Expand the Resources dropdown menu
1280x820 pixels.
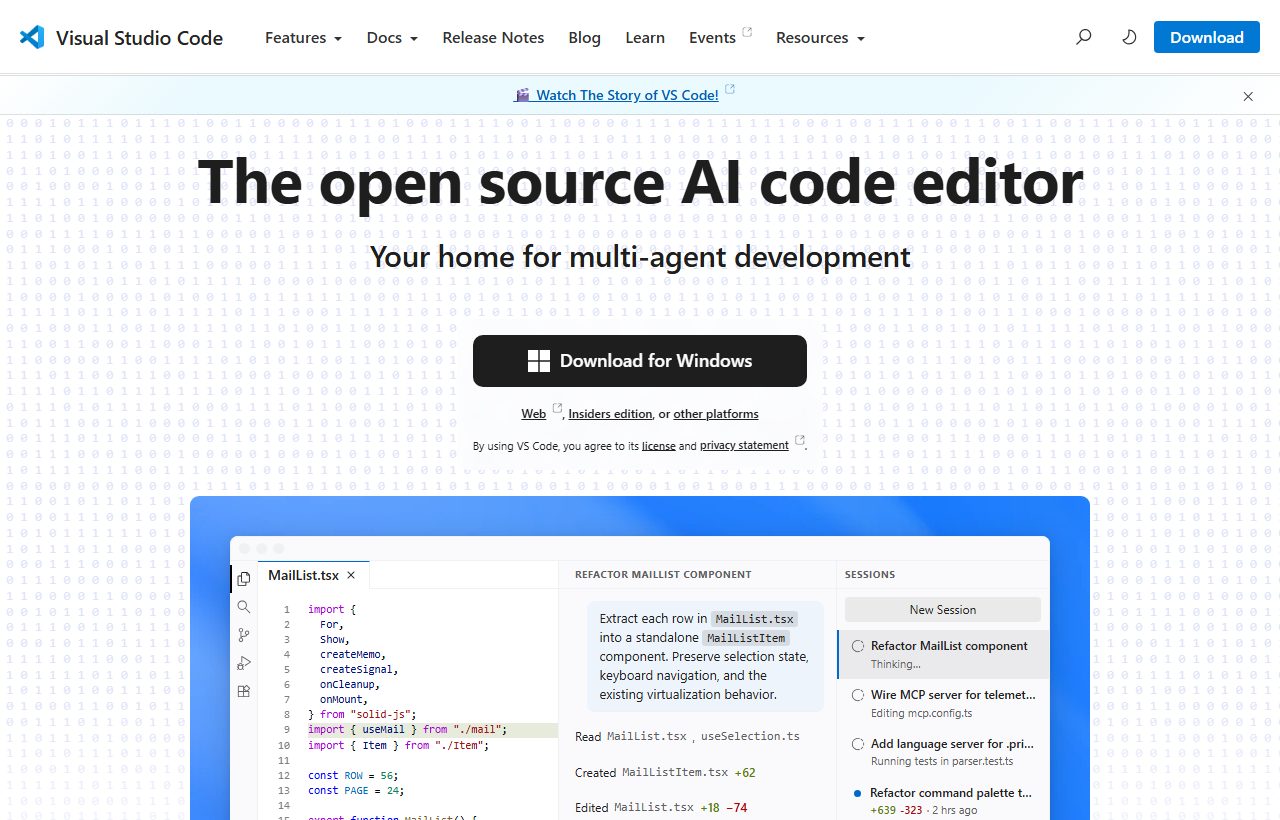(x=820, y=38)
